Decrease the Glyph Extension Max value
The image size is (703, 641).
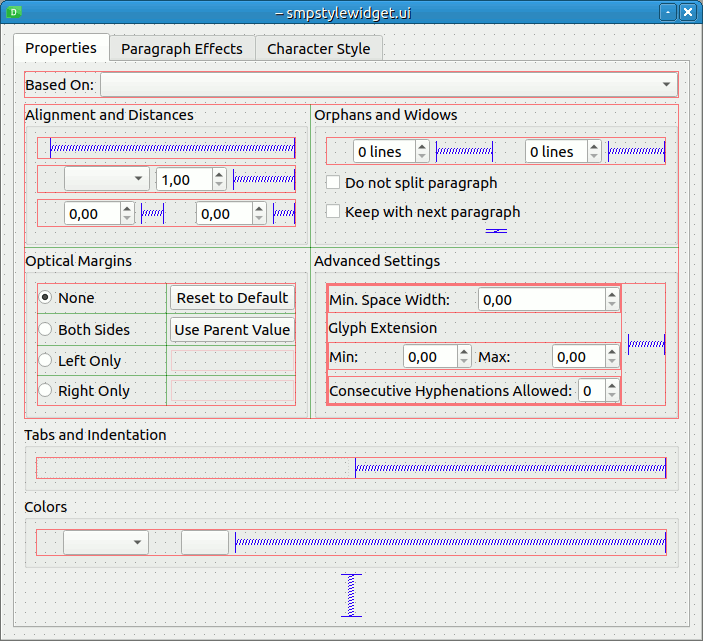coord(612,362)
